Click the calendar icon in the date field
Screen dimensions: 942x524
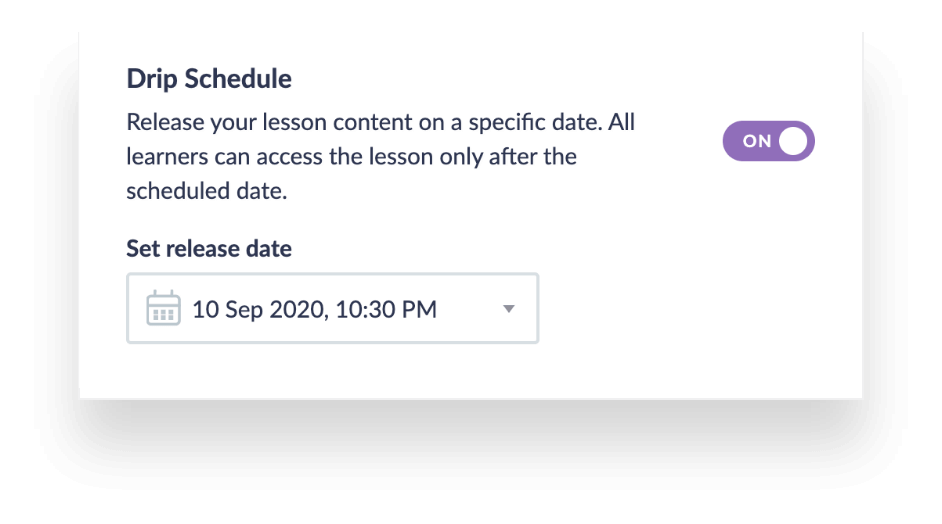tap(163, 308)
